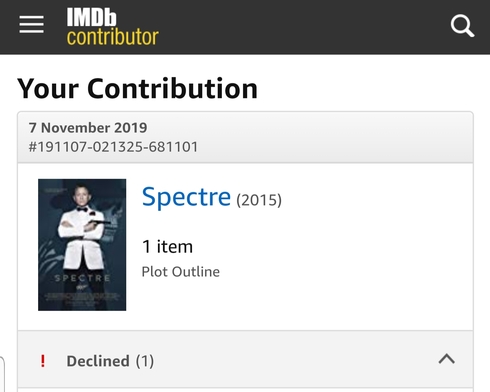
Task: Click the 1 item count text
Action: pyautogui.click(x=167, y=247)
